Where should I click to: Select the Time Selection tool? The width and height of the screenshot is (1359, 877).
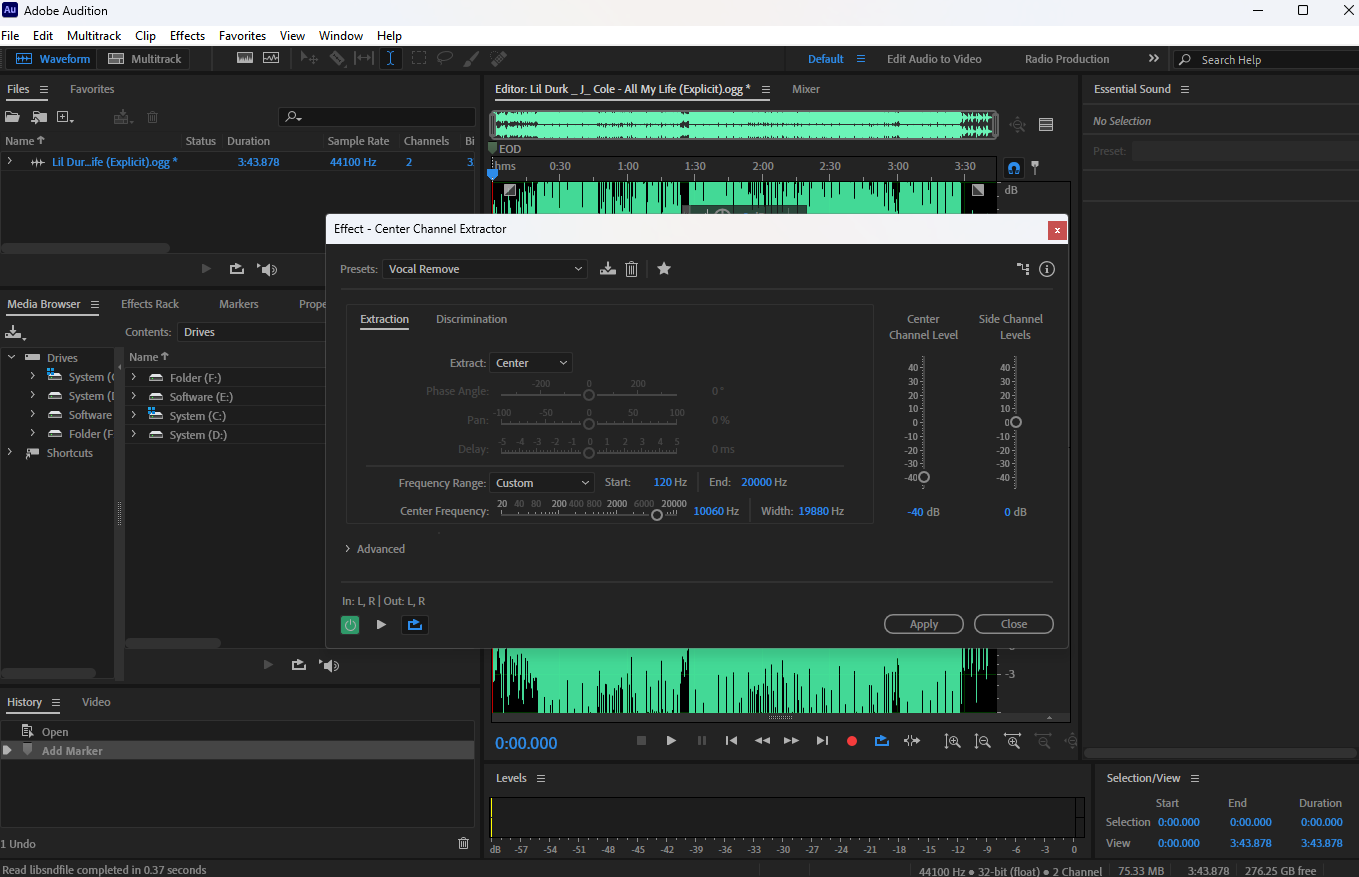coord(390,59)
